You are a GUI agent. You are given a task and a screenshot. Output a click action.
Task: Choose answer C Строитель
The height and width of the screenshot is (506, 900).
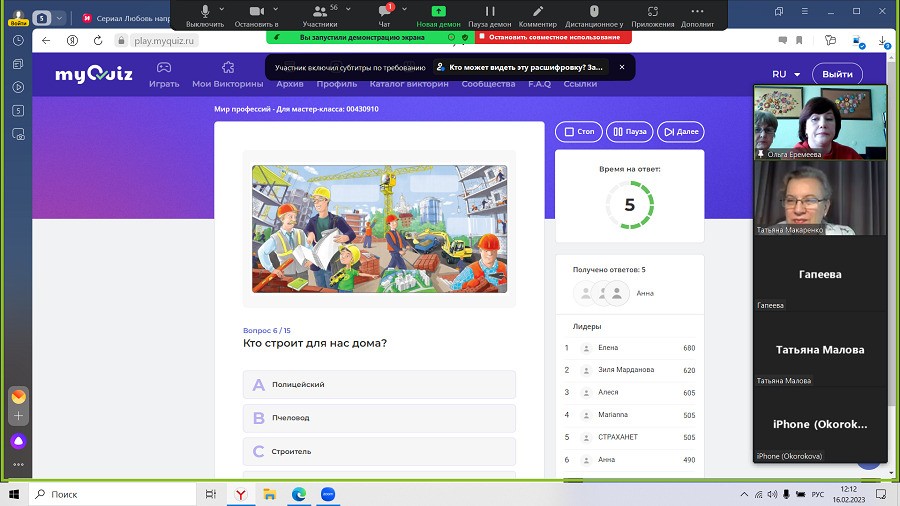379,451
